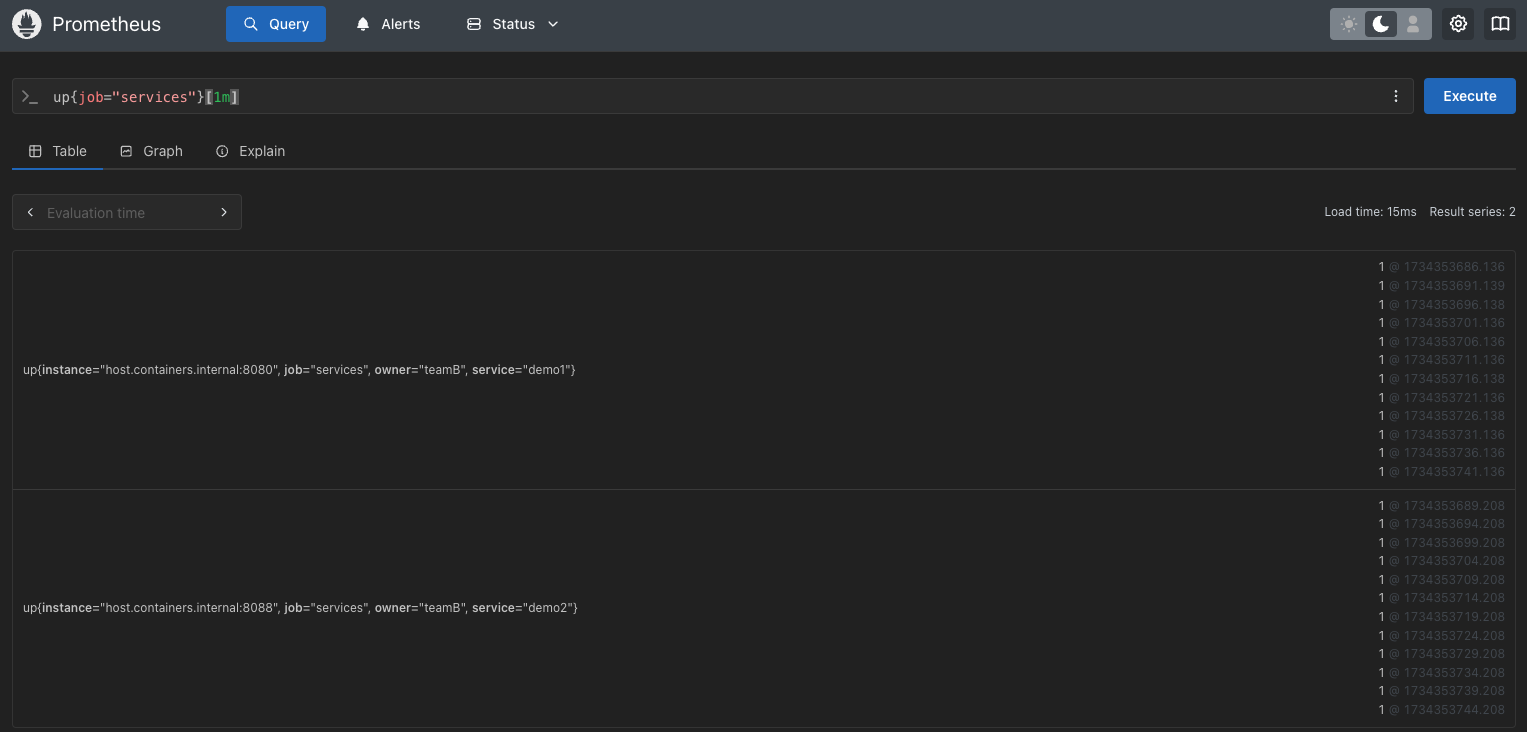Image resolution: width=1527 pixels, height=732 pixels.
Task: Click sample value at 1734353701.136
Action: (1441, 323)
